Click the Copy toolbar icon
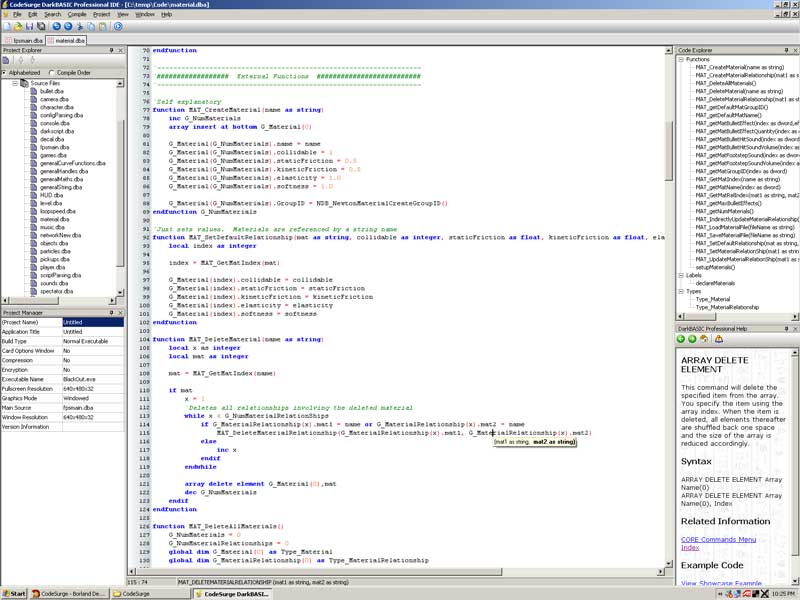This screenshot has height=600, width=800. click(x=91, y=27)
